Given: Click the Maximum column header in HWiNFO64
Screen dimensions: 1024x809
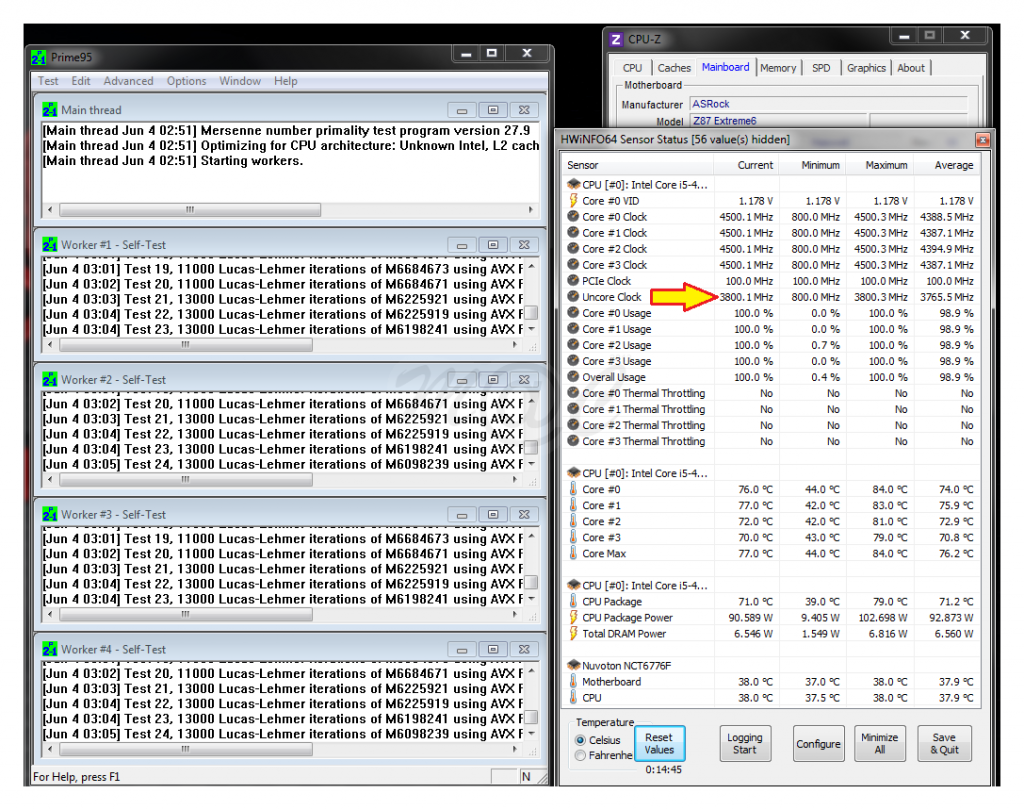Looking at the screenshot, I should pyautogui.click(x=886, y=165).
